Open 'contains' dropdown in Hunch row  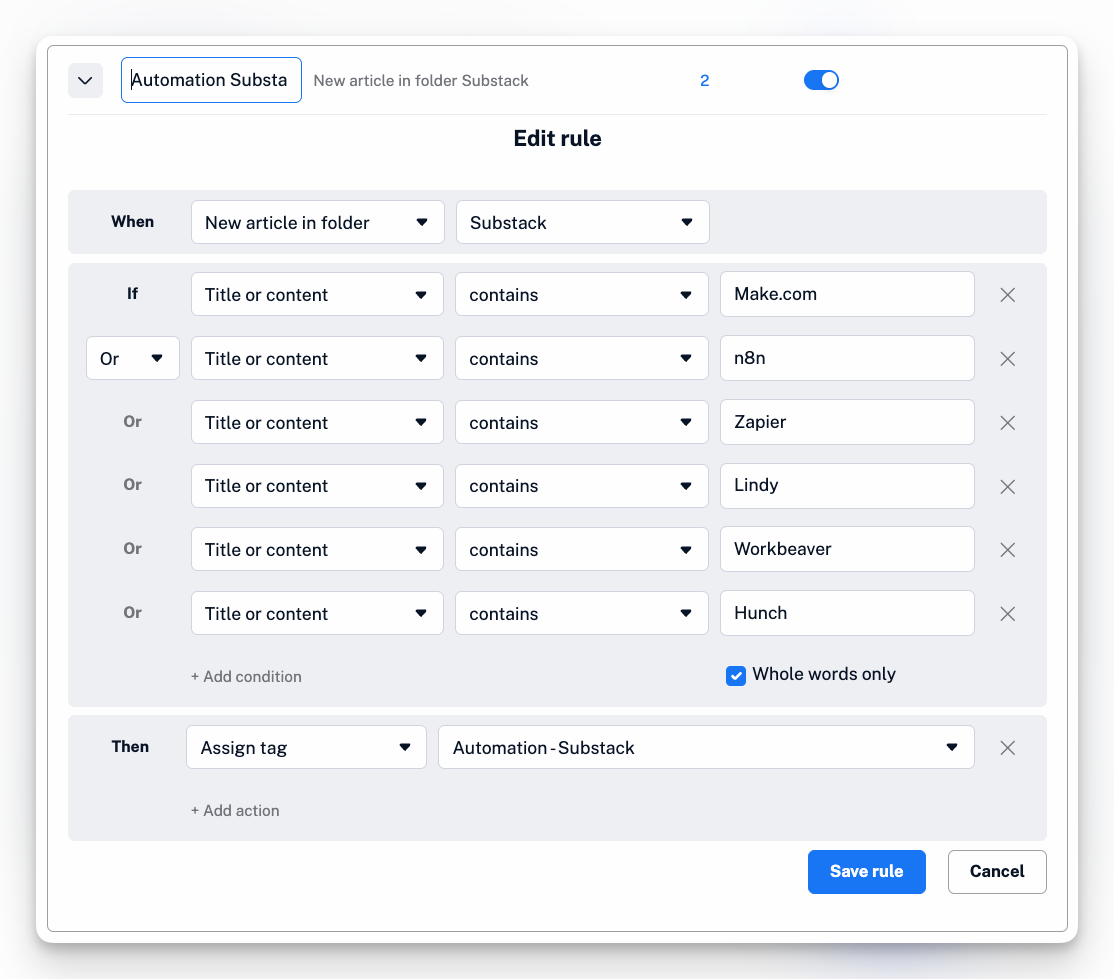[582, 613]
